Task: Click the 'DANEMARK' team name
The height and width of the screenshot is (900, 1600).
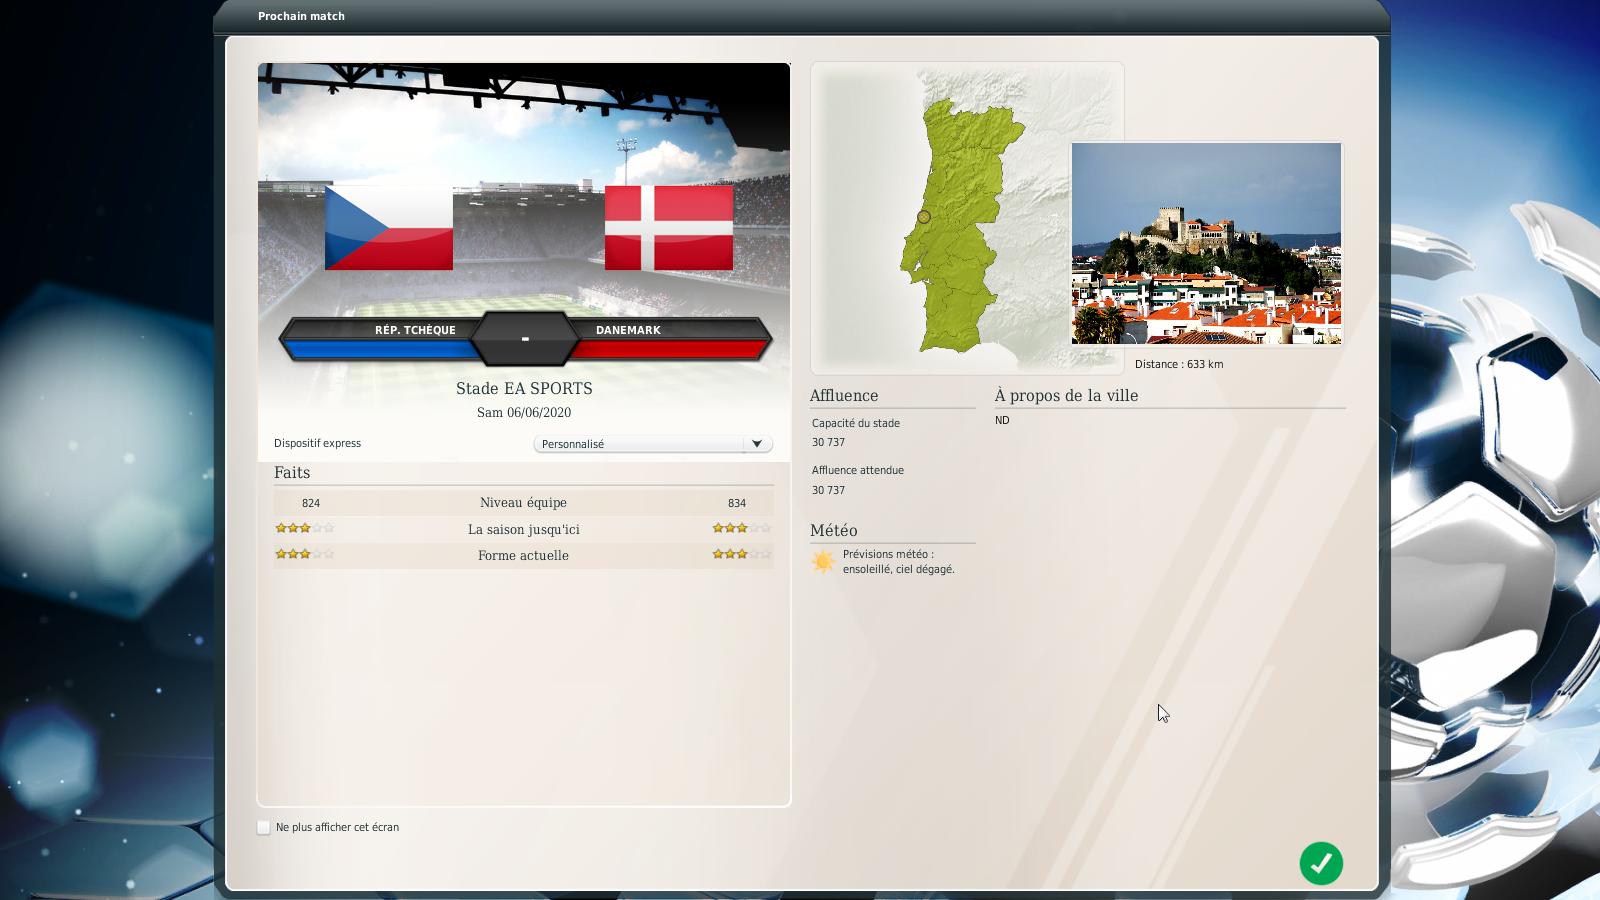Action: [x=628, y=330]
